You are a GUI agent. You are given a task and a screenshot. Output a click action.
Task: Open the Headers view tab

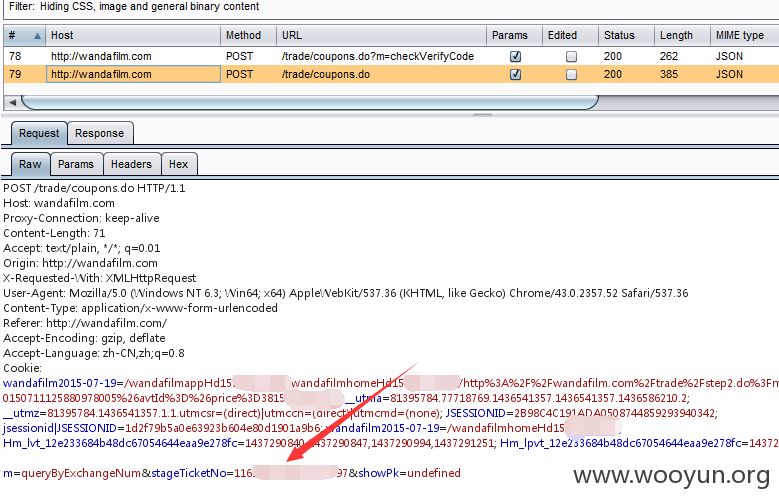(x=131, y=164)
